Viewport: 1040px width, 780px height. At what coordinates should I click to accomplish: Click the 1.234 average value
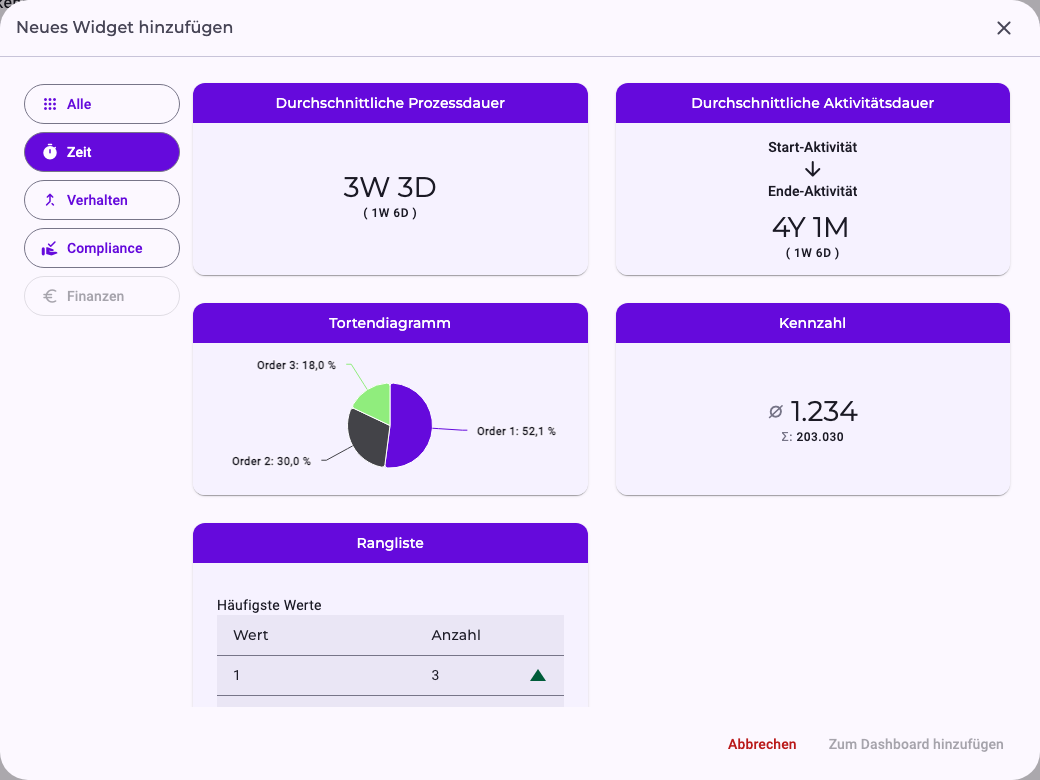pyautogui.click(x=824, y=411)
